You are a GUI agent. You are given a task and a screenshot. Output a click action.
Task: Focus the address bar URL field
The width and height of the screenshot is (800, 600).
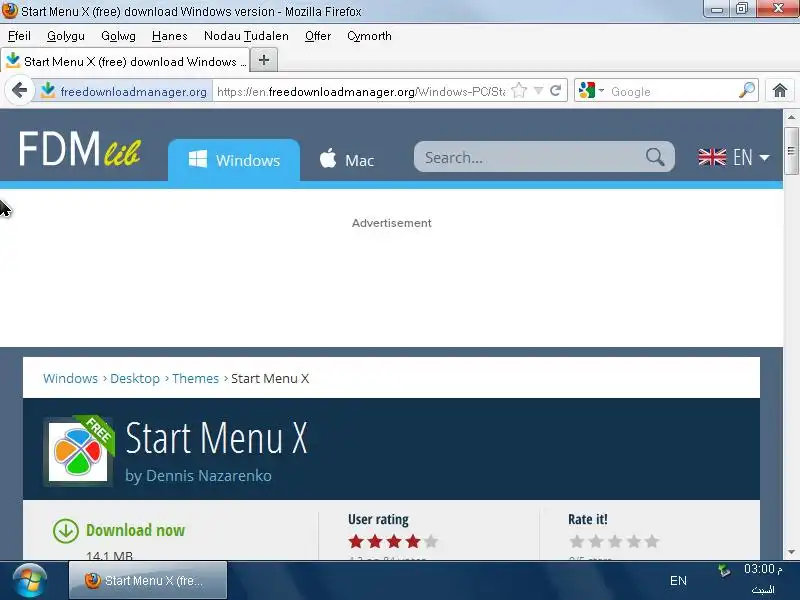point(361,91)
